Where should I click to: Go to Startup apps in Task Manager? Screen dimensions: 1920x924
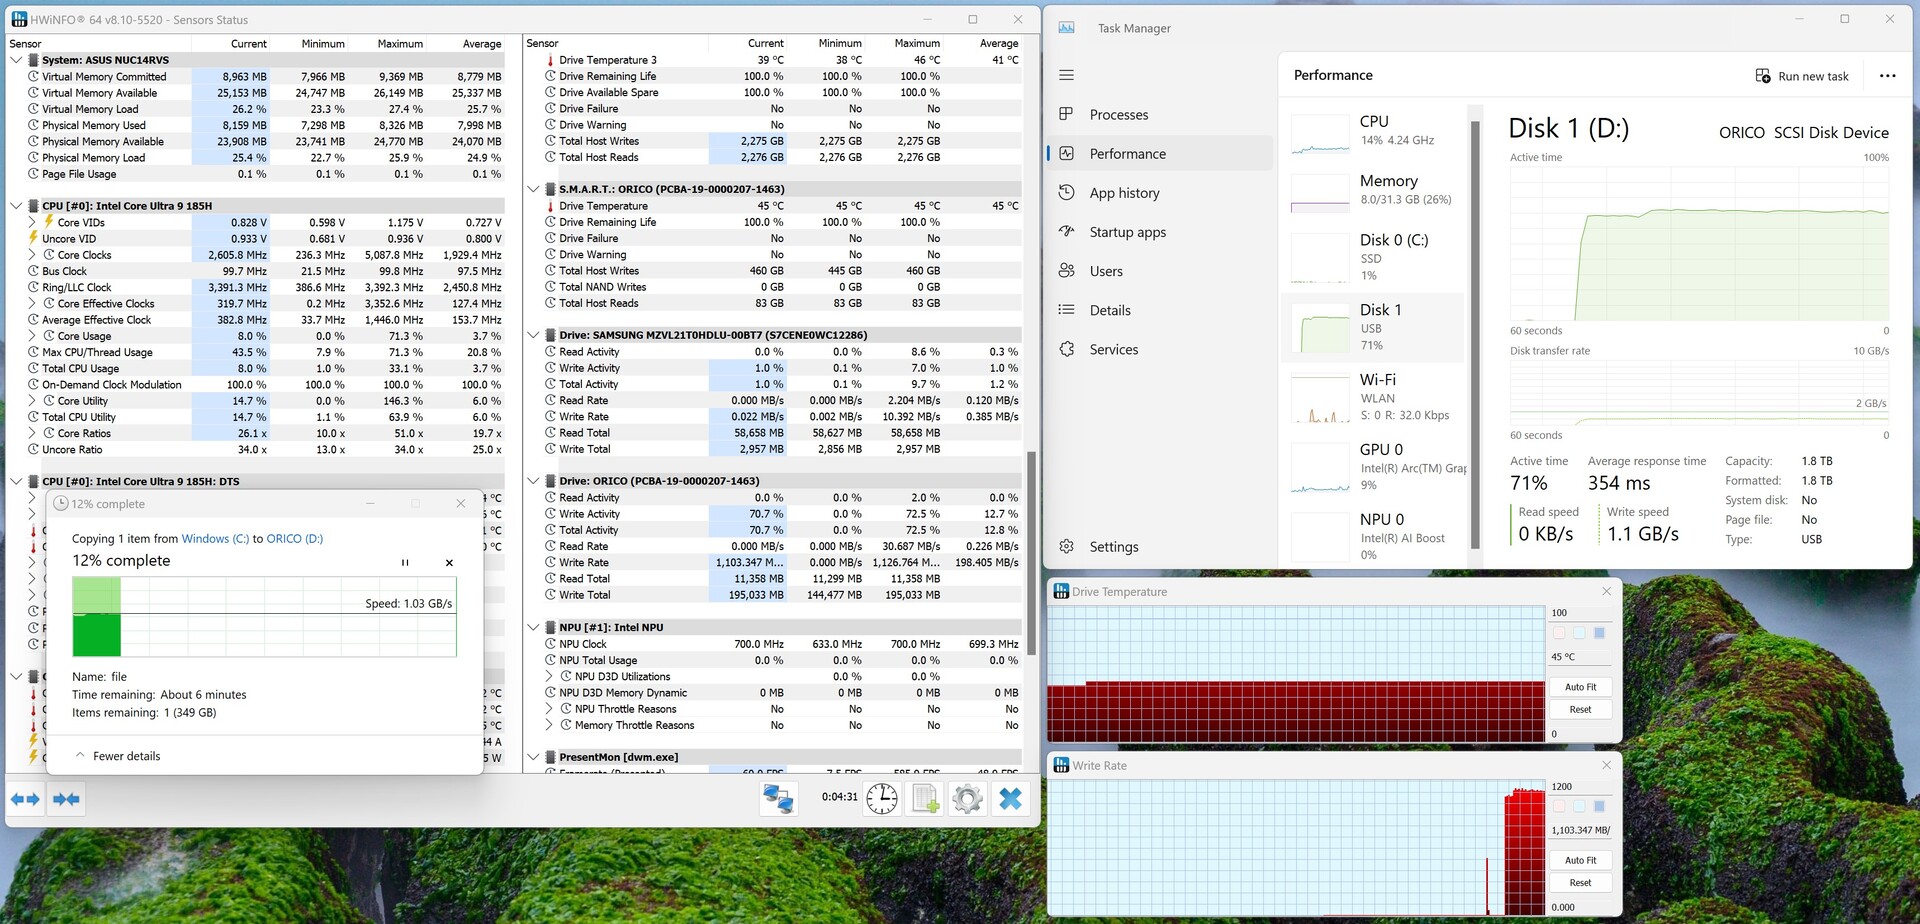1160,232
